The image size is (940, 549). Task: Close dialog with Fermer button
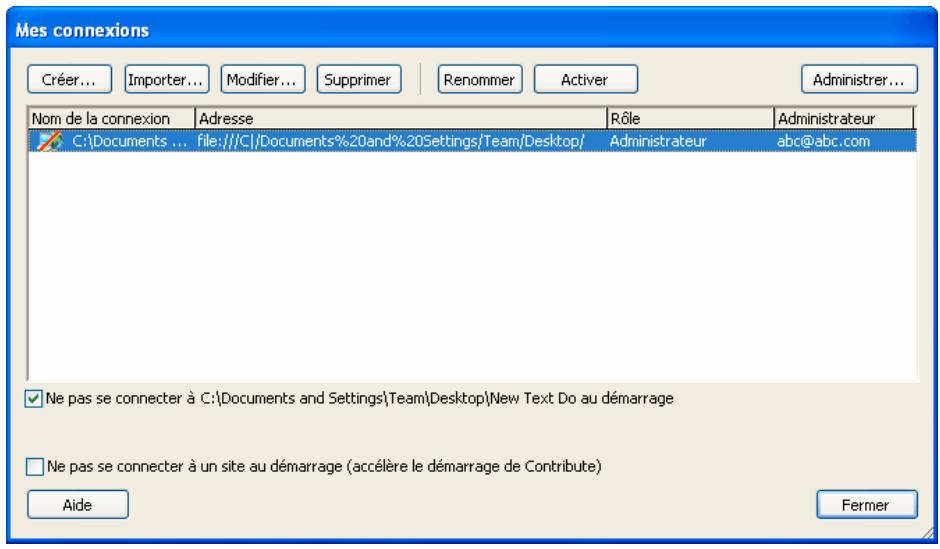pyautogui.click(x=866, y=505)
